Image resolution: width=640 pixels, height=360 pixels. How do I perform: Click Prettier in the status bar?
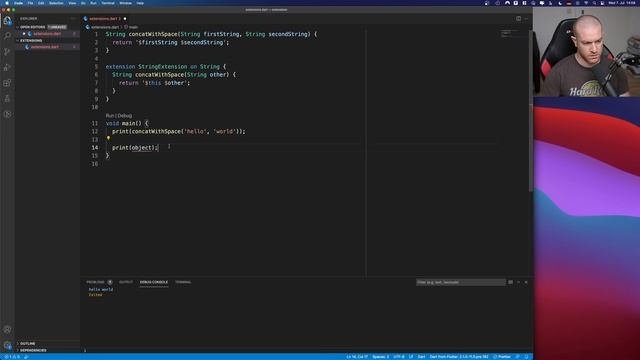[x=502, y=357]
